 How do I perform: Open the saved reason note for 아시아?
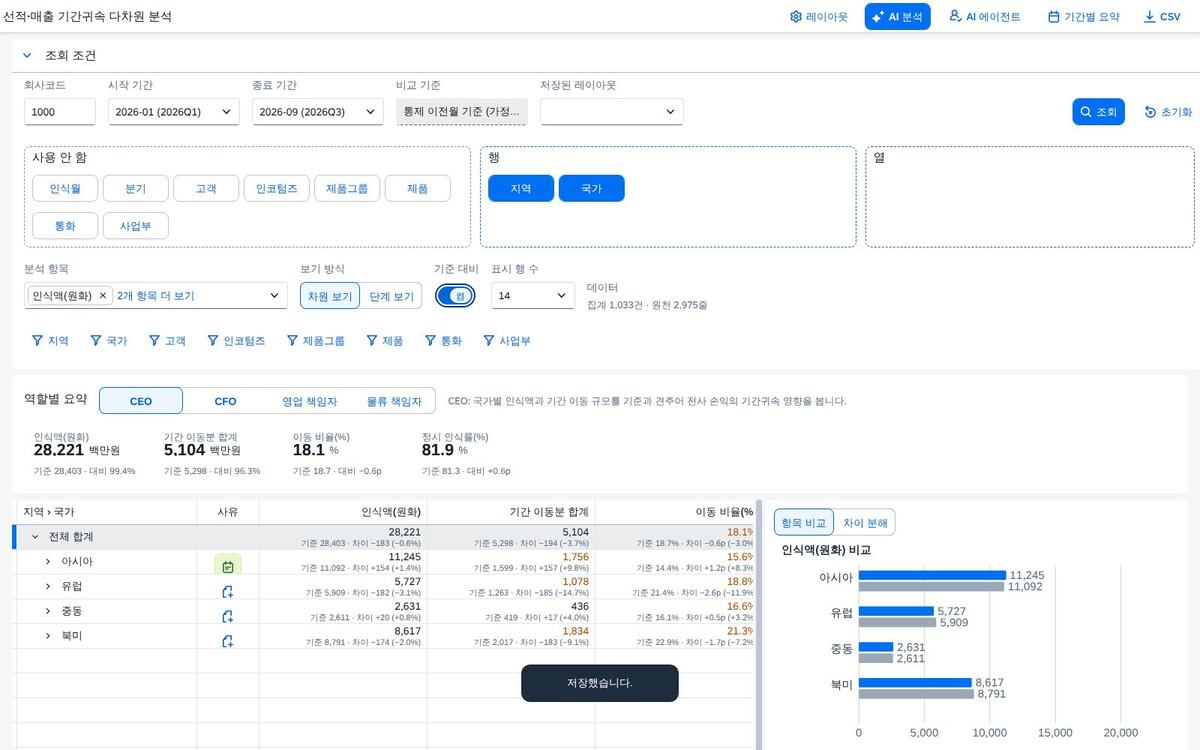point(228,567)
